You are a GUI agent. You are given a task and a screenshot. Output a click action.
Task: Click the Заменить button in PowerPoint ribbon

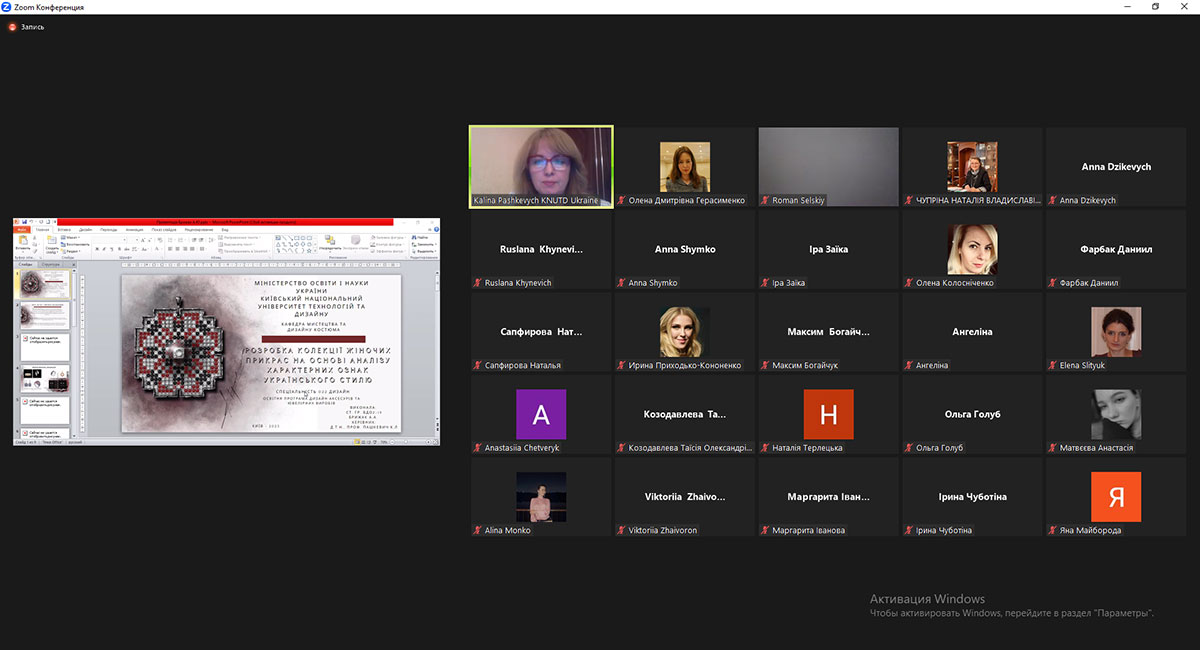[424, 244]
